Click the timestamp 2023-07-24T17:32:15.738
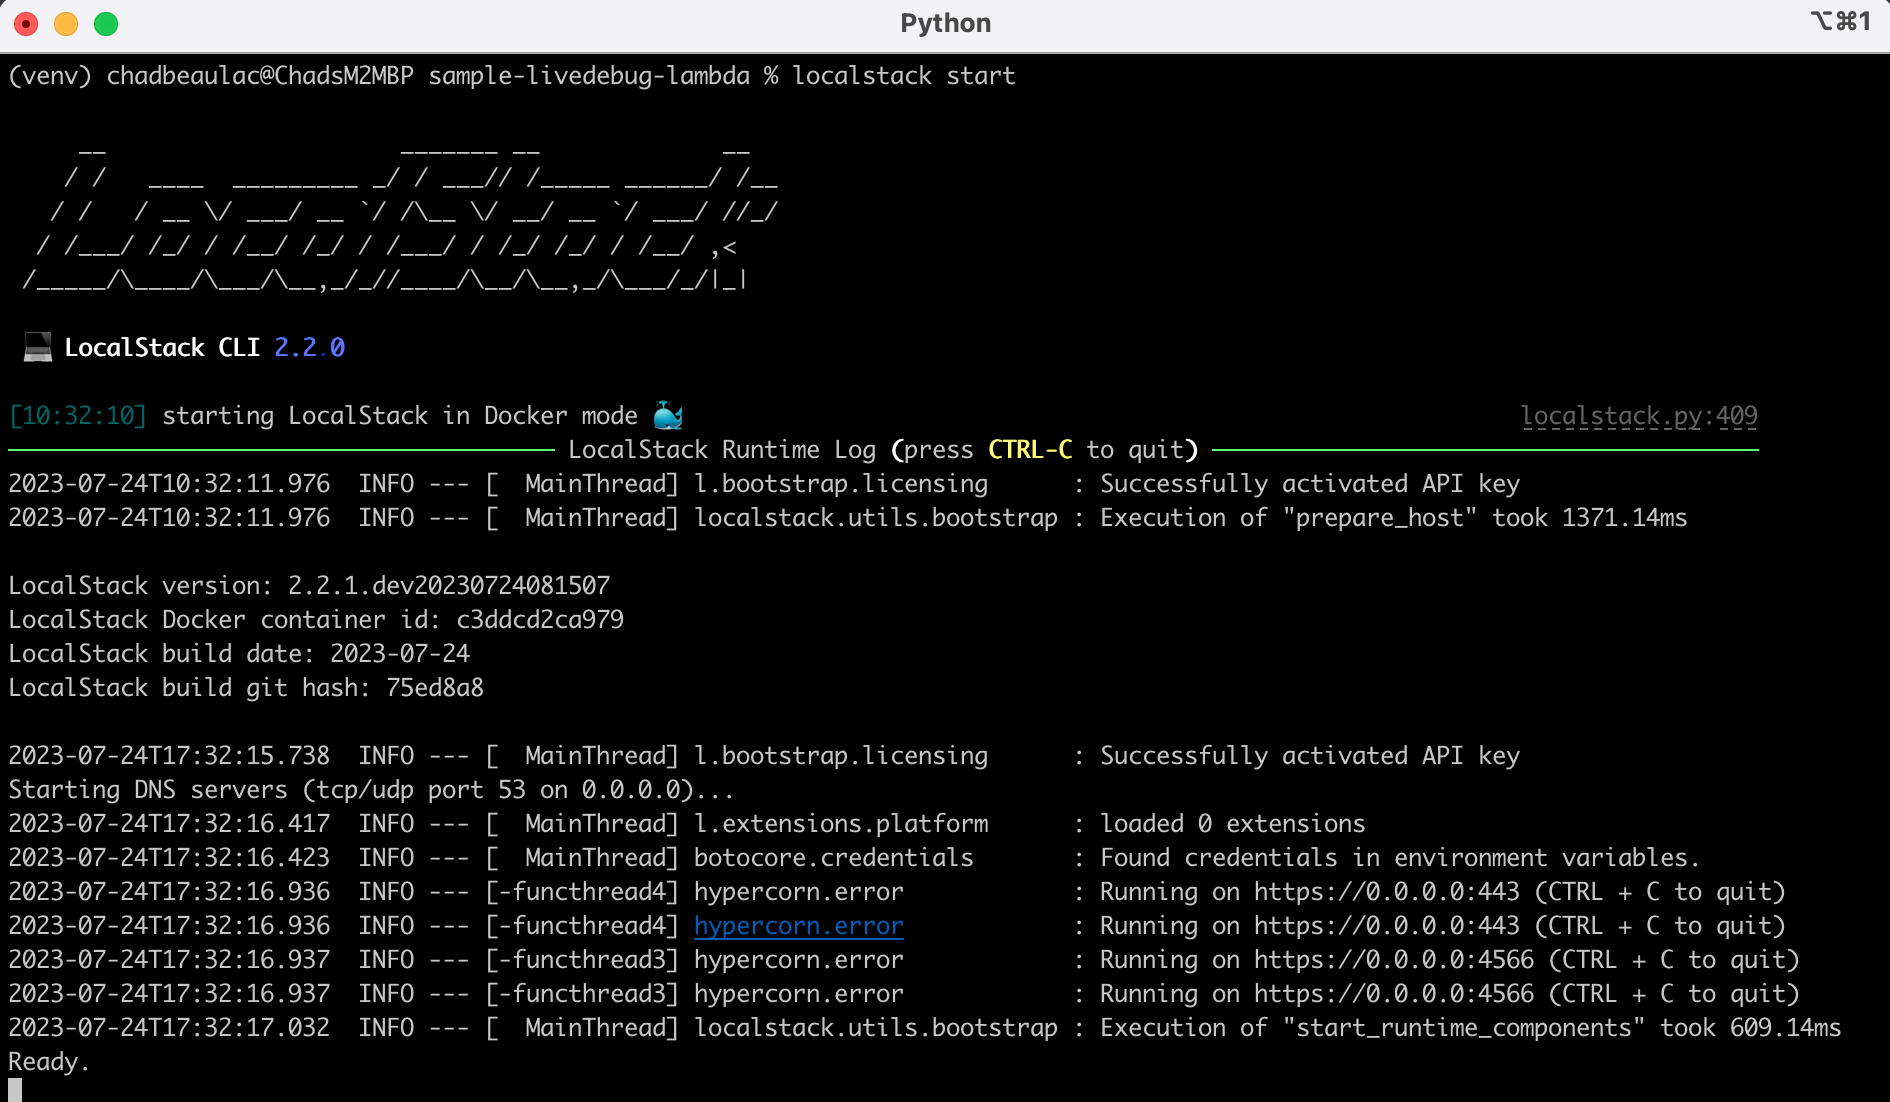 pos(169,756)
